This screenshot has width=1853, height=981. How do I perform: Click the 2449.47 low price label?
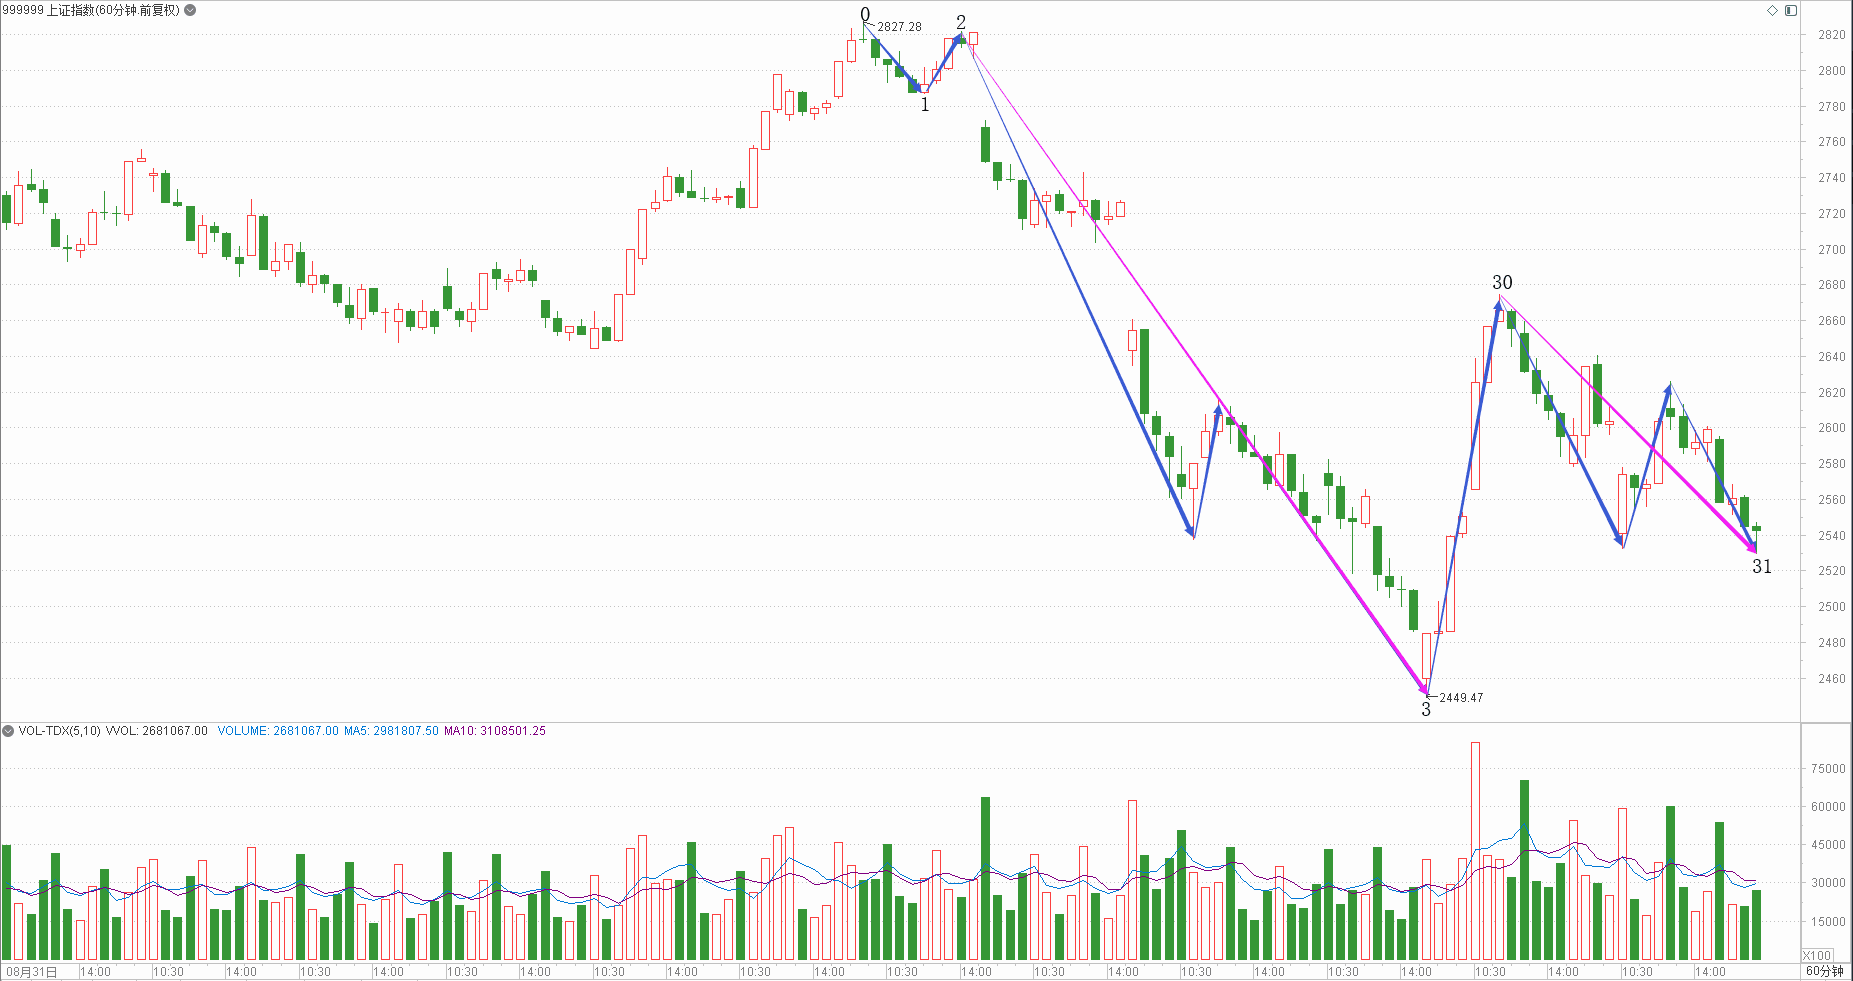click(1461, 698)
